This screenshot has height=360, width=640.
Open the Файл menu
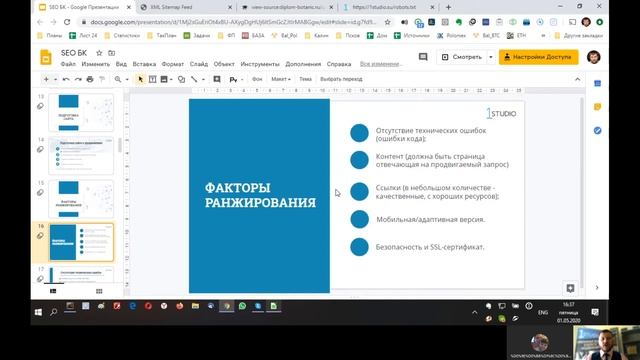click(68, 64)
